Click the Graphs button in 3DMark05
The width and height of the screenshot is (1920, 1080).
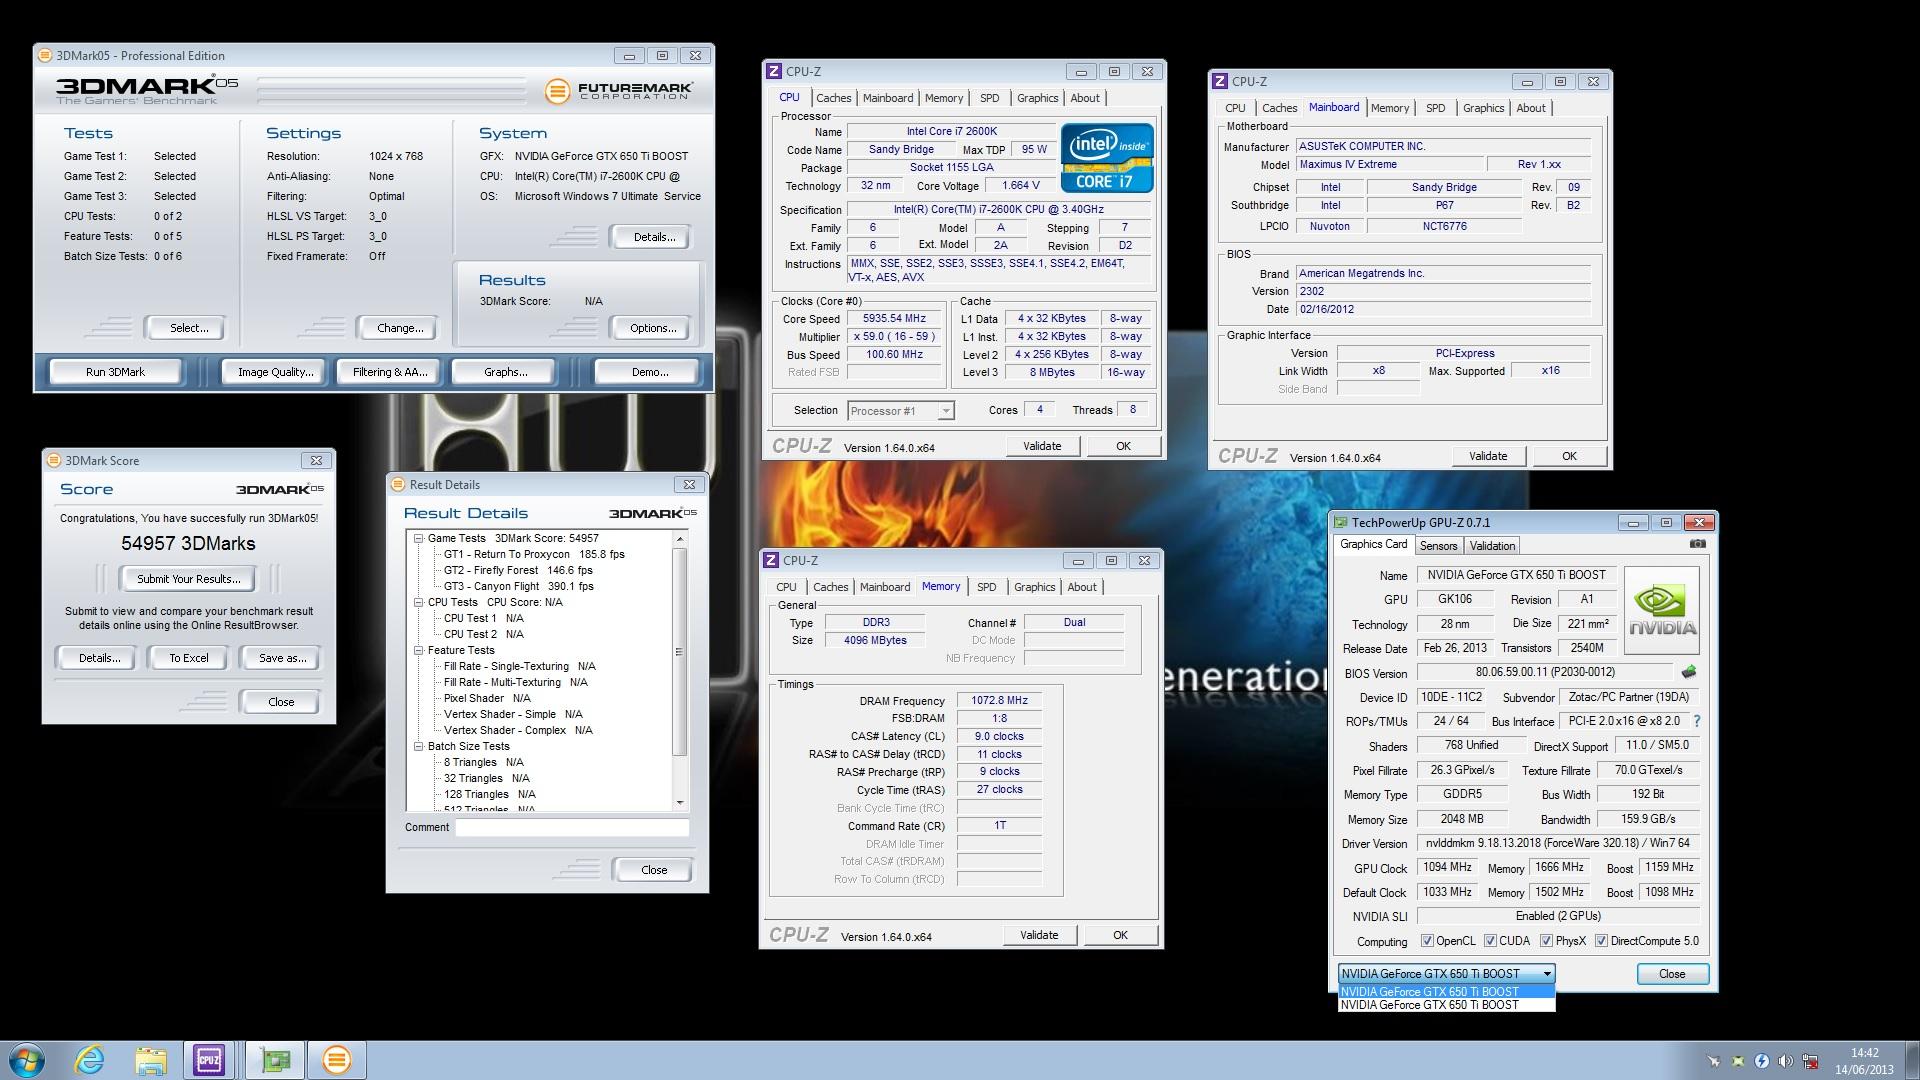tap(505, 372)
